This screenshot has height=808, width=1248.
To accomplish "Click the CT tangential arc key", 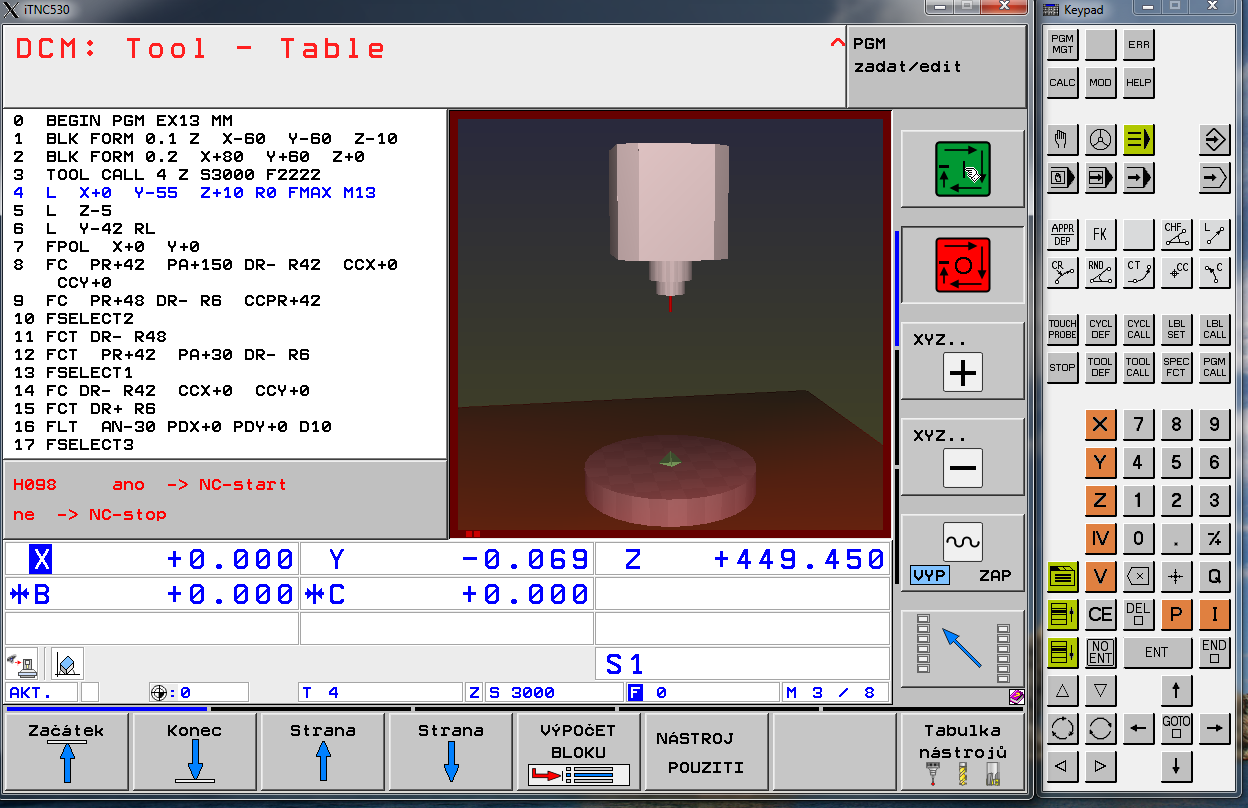I will pos(1138,273).
